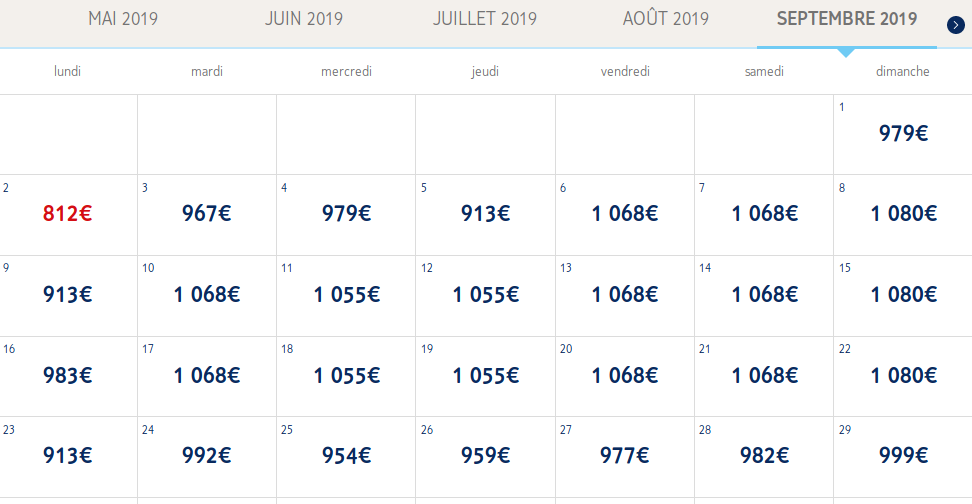Choose the 999€ fare on September 29
This screenshot has width=972, height=504.
click(x=904, y=455)
